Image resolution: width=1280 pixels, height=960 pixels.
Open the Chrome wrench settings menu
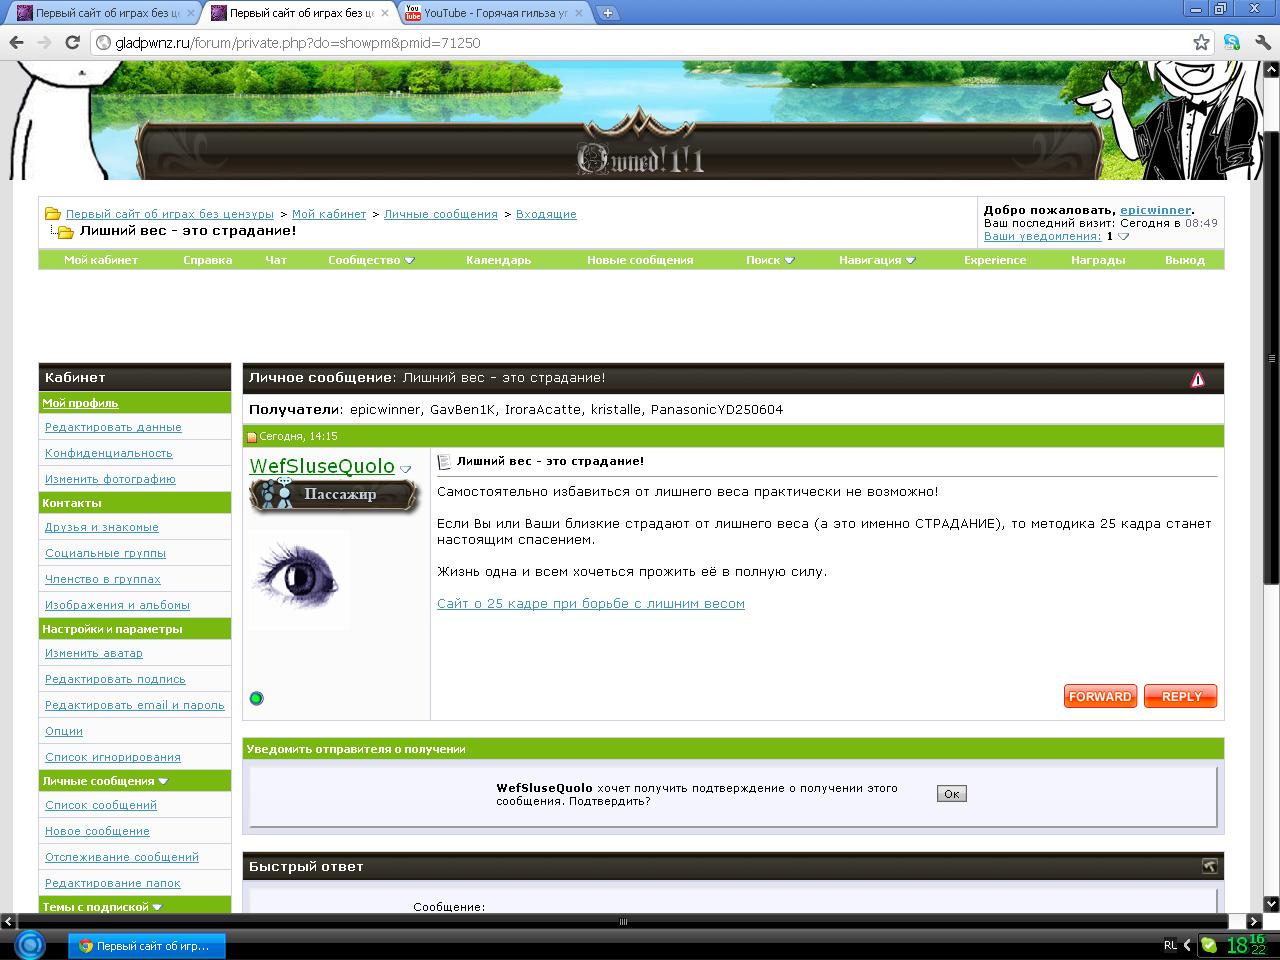tap(1261, 42)
